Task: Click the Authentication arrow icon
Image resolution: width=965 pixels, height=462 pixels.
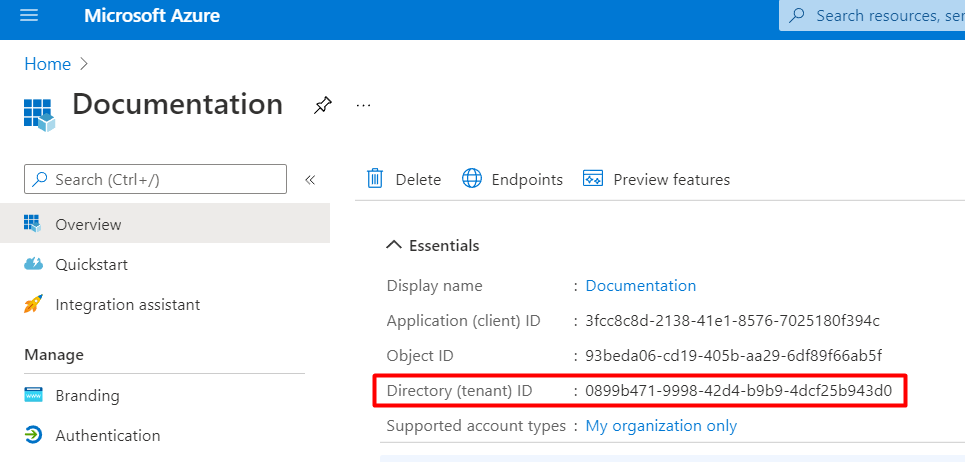Action: point(33,436)
